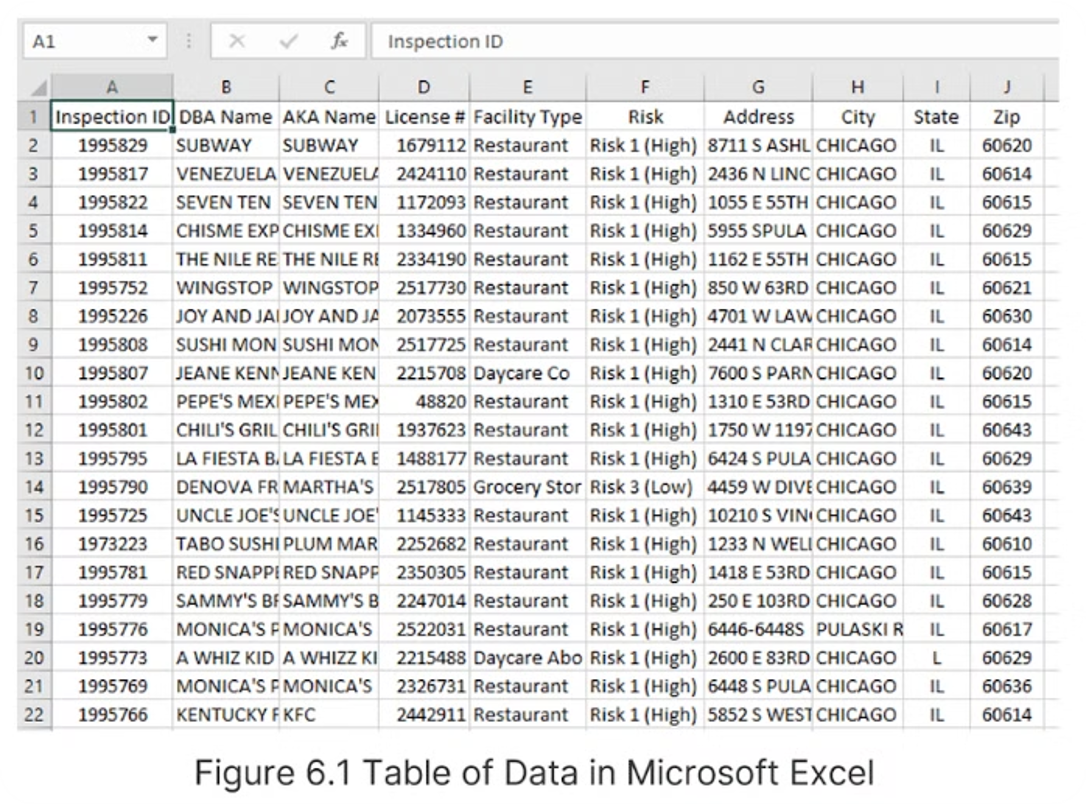This screenshot has width=1086, height=804.
Task: Click DBA Name cell CHILI'S GRIL
Action: [226, 430]
